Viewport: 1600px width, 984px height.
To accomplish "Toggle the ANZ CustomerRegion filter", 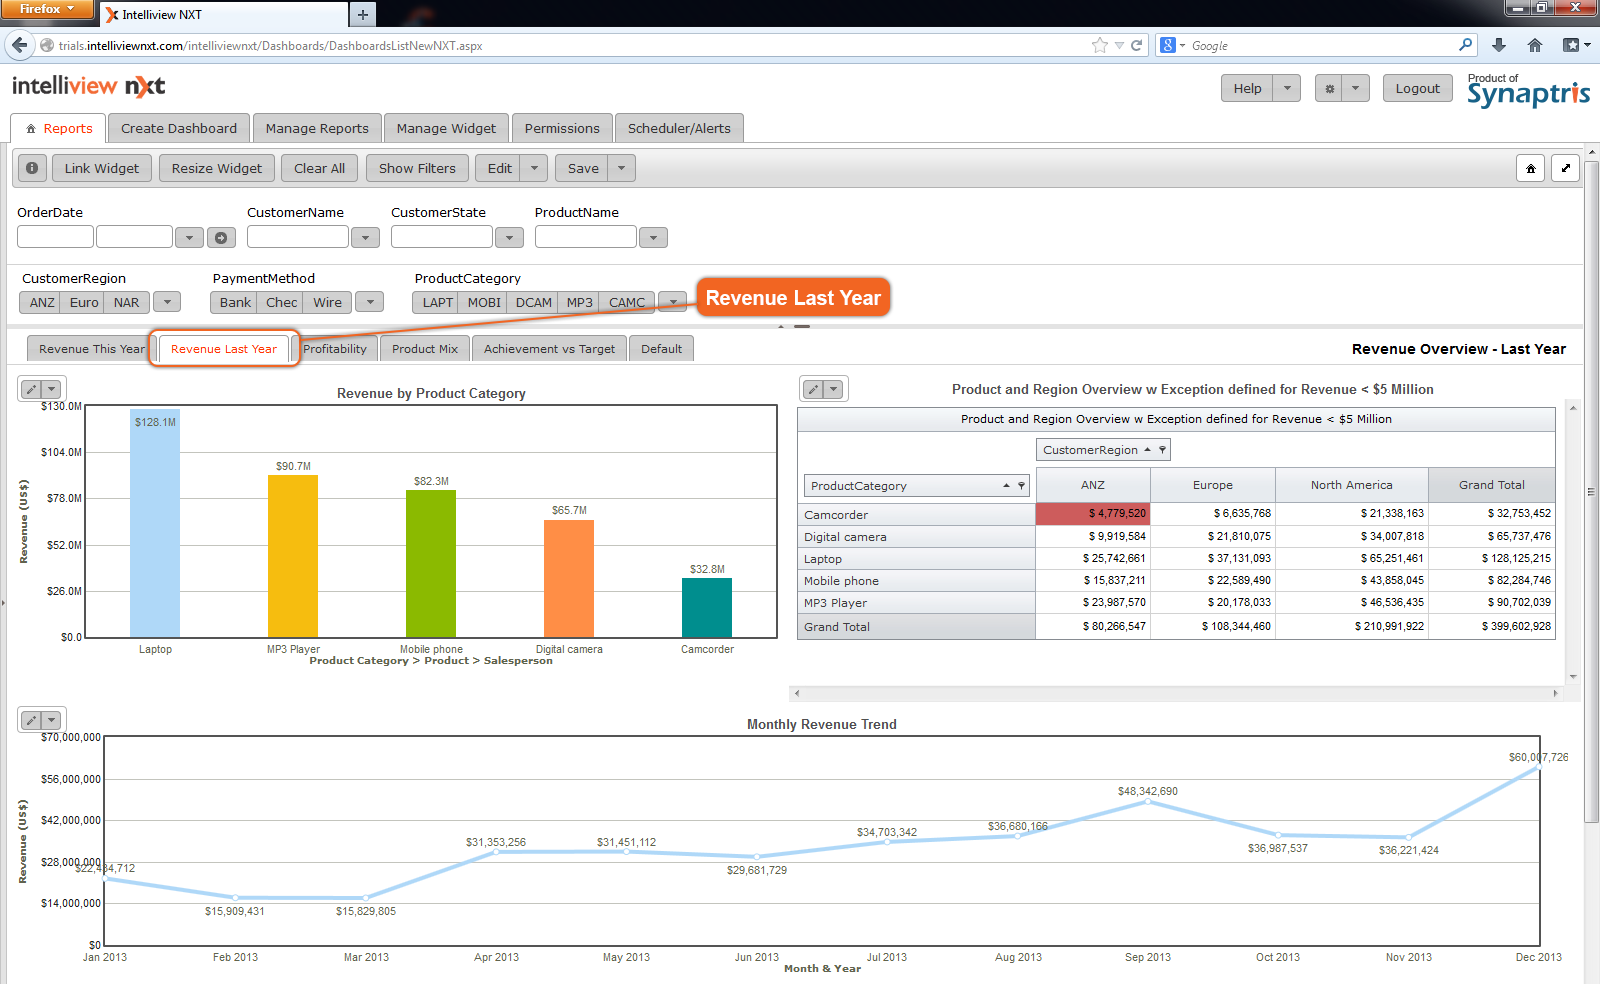I will tap(42, 302).
